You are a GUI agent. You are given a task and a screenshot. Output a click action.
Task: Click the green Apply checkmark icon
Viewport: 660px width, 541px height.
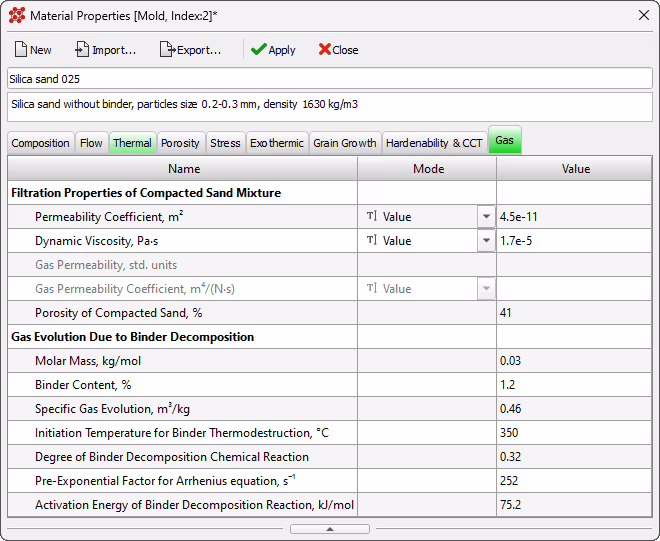pyautogui.click(x=258, y=49)
